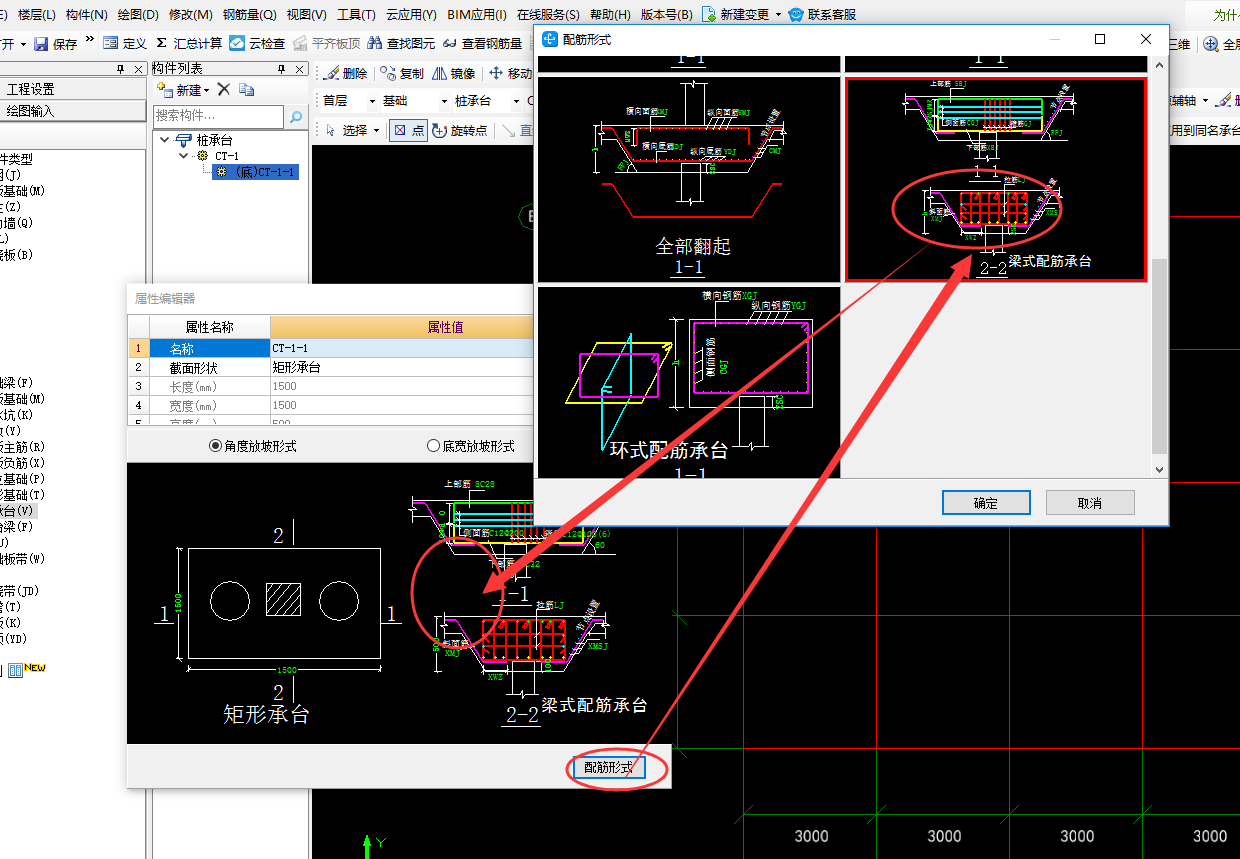1240x859 pixels.
Task: Close the component list (构件列表) panel
Action: [x=299, y=68]
